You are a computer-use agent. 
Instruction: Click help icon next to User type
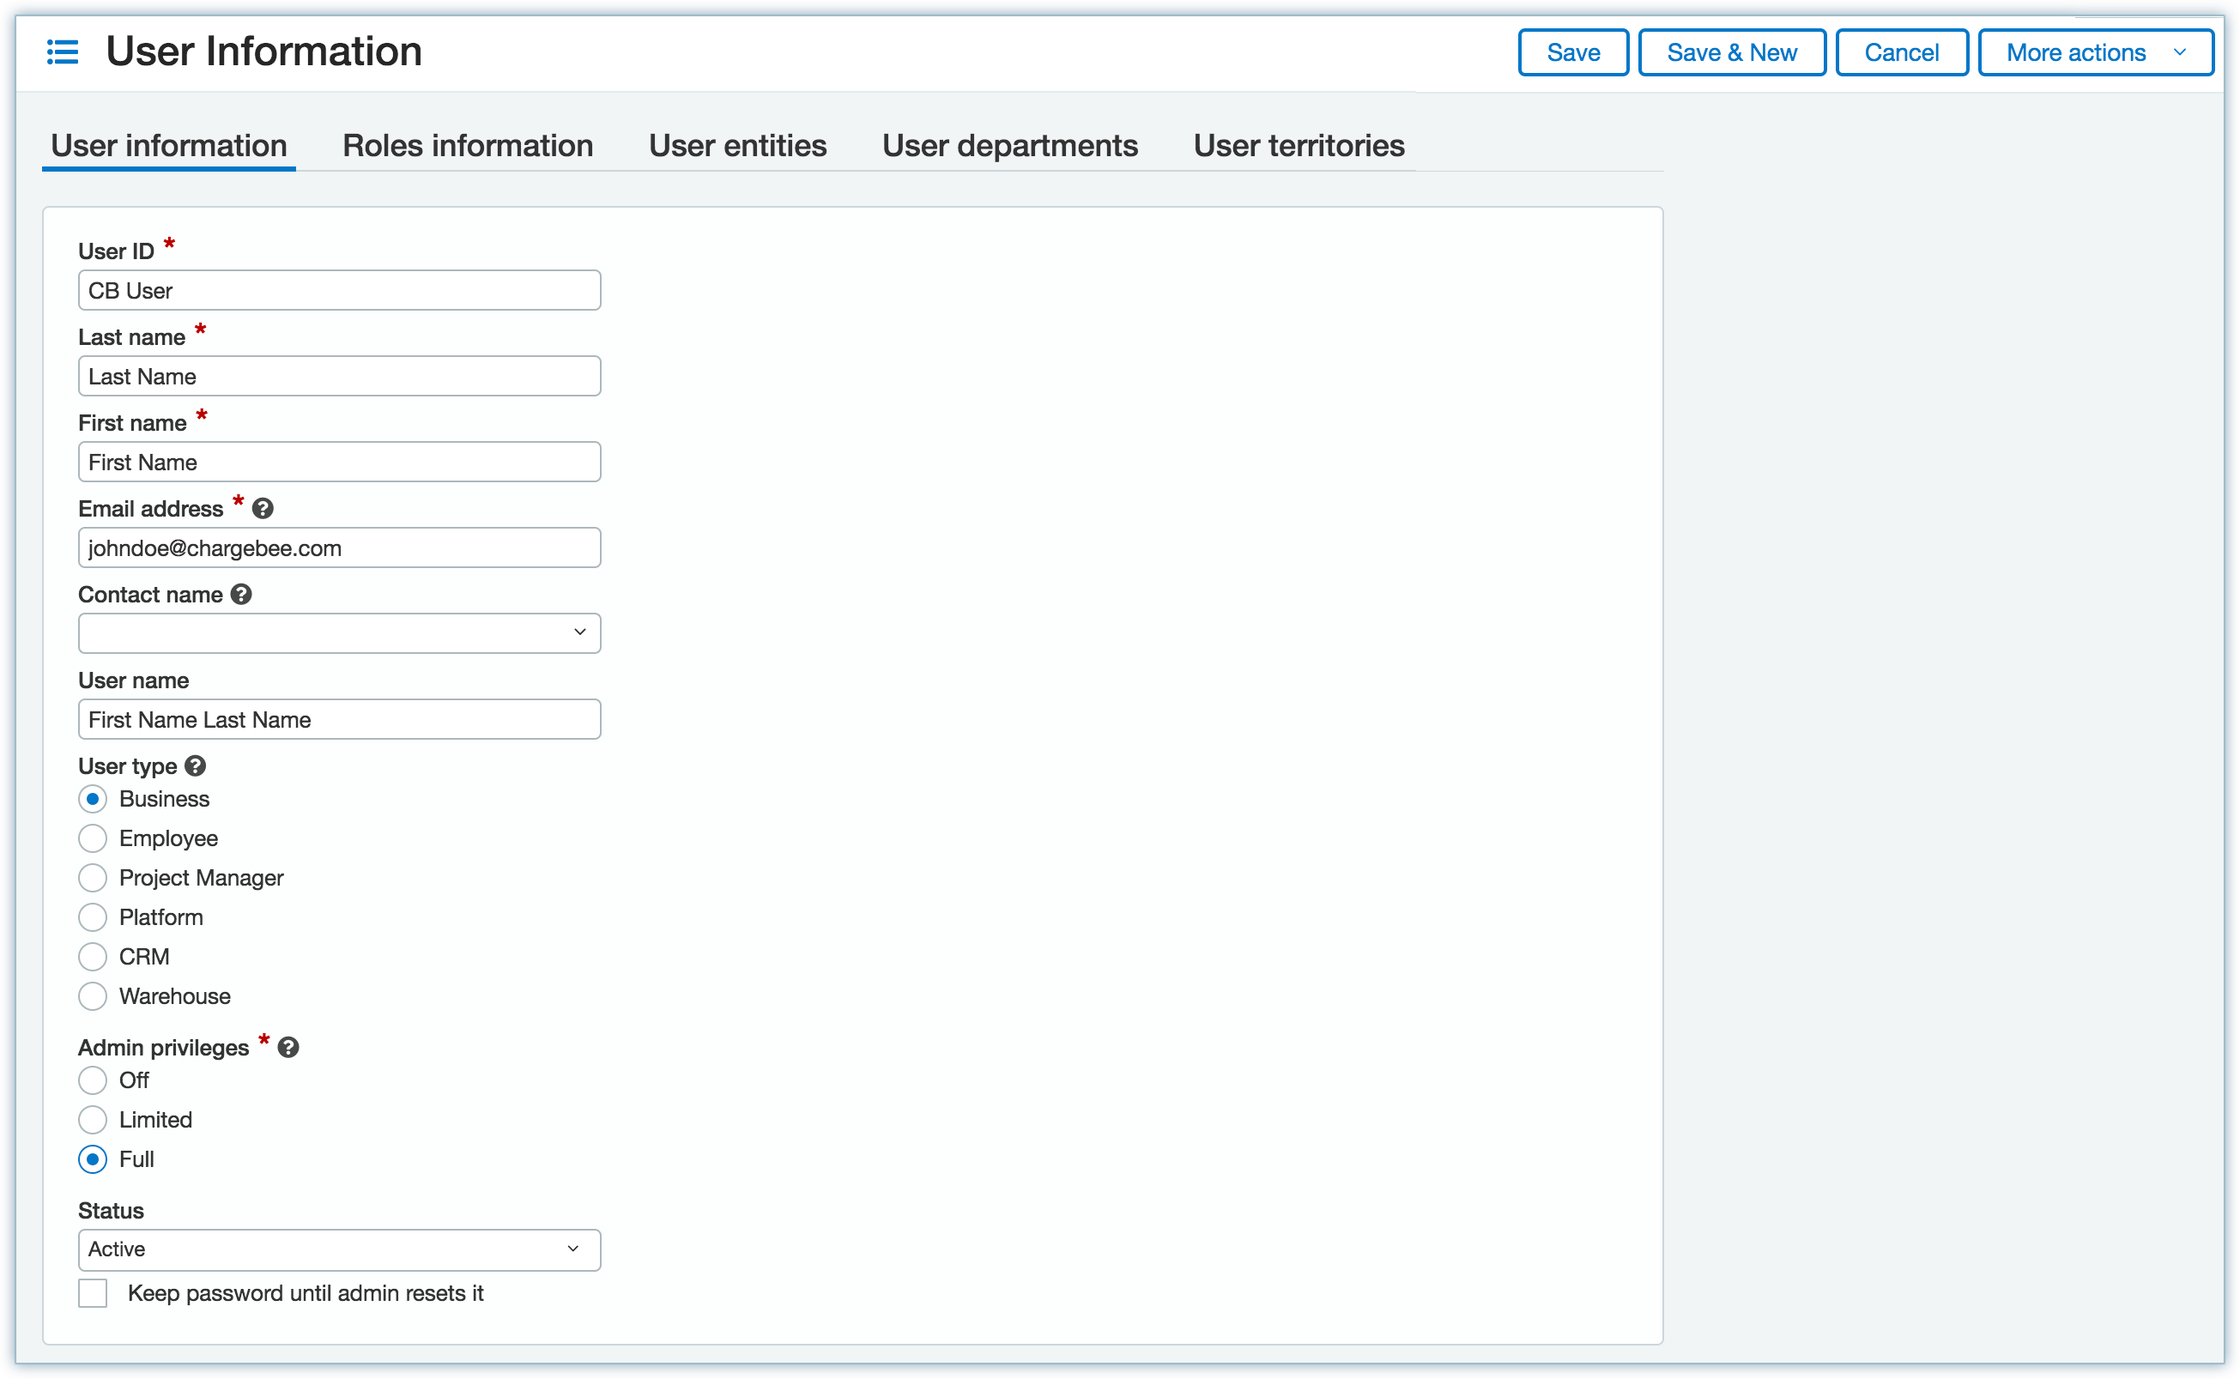tap(196, 766)
